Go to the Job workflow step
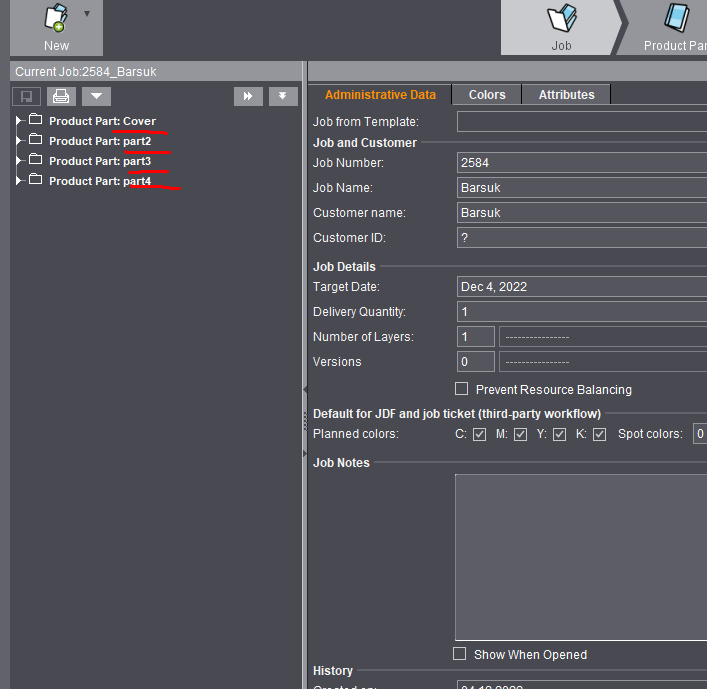707x689 pixels. pos(561,28)
